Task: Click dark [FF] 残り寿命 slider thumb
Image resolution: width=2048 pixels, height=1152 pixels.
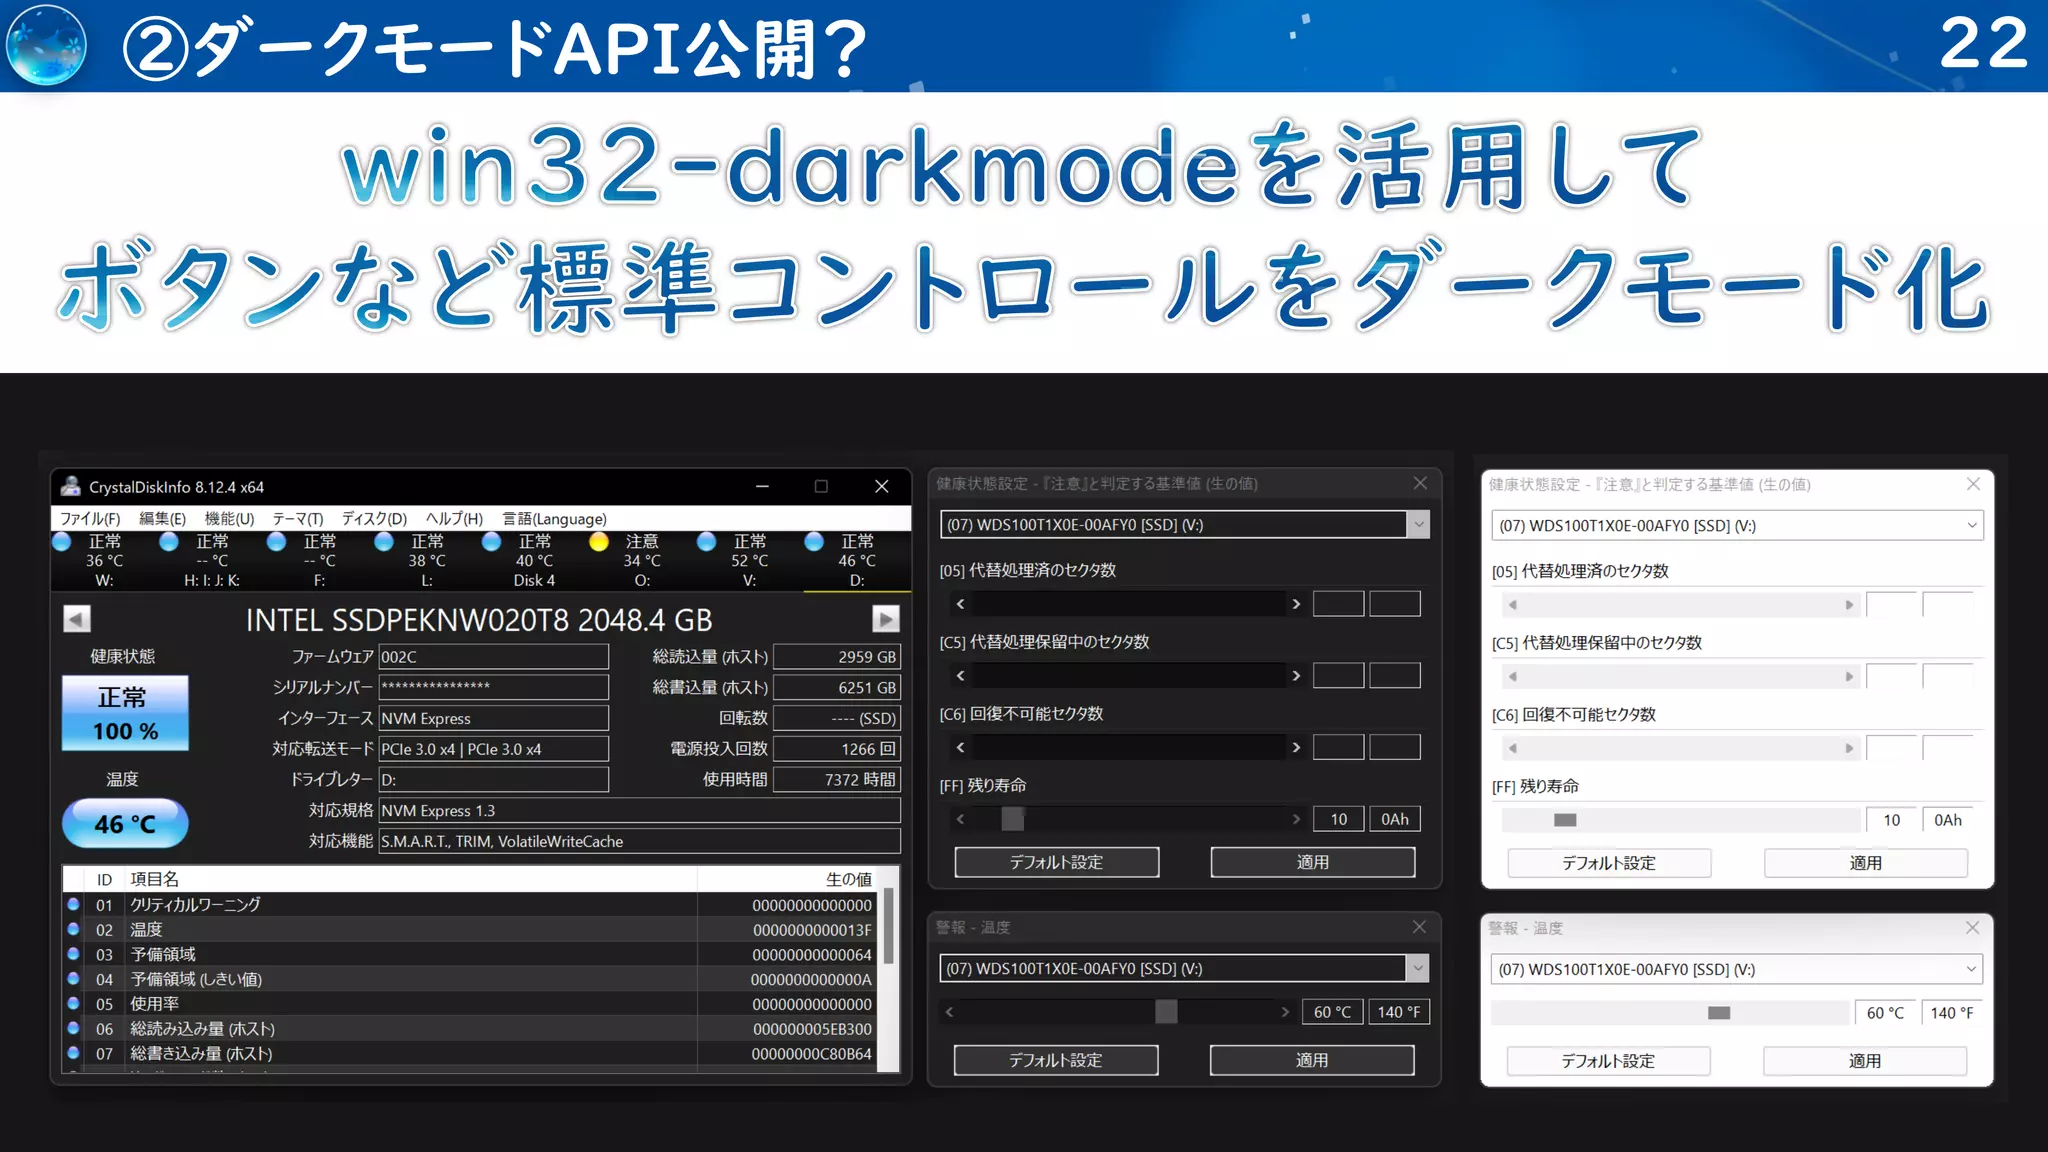Action: tap(1013, 819)
